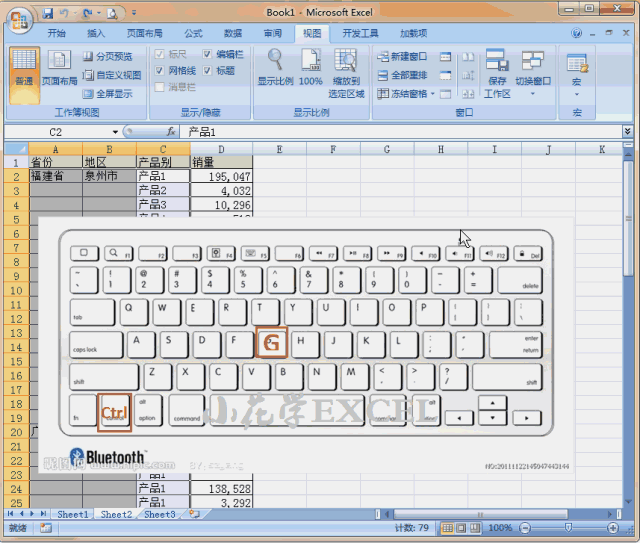
Task: Open the Developer (开发工具) tab
Action: [360, 33]
